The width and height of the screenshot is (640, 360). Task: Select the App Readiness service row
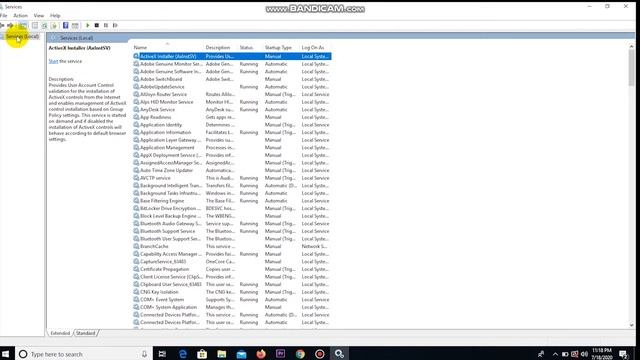coord(232,117)
